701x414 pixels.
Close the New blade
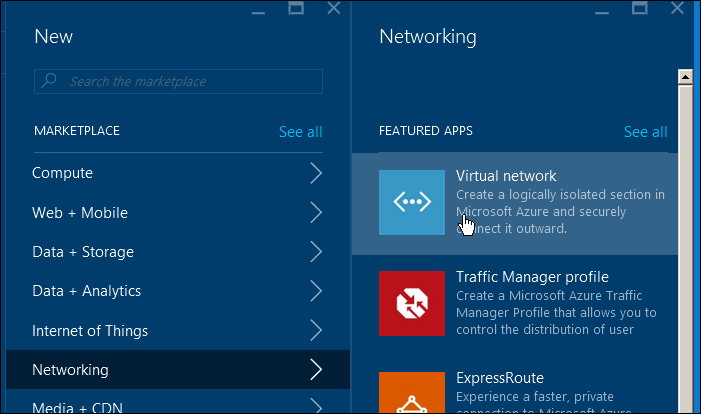point(334,8)
